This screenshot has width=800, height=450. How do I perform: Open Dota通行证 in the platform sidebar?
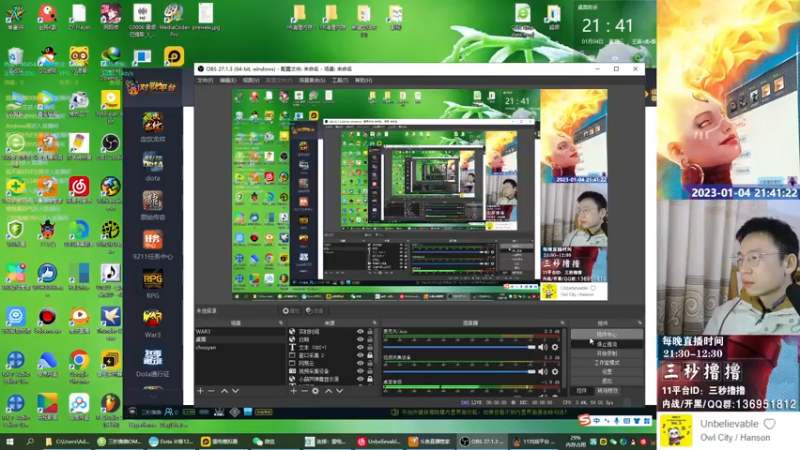[x=153, y=363]
